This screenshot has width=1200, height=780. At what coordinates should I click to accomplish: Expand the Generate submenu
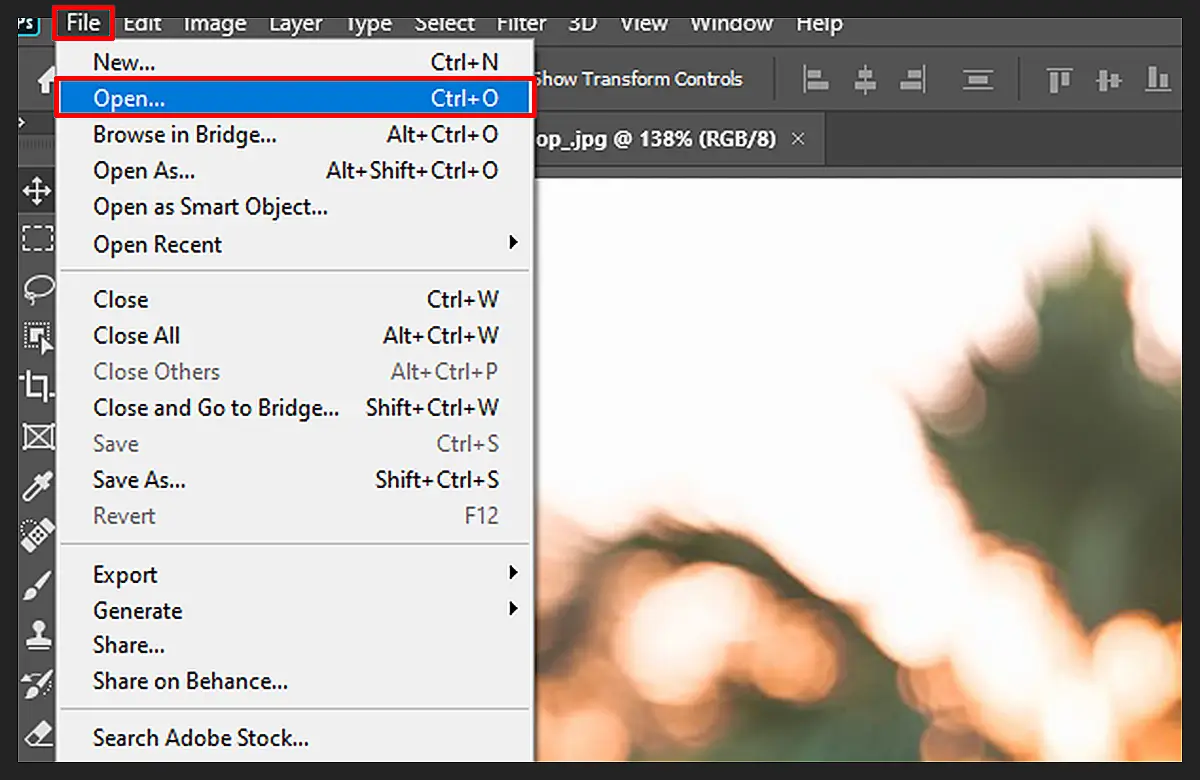click(x=293, y=610)
